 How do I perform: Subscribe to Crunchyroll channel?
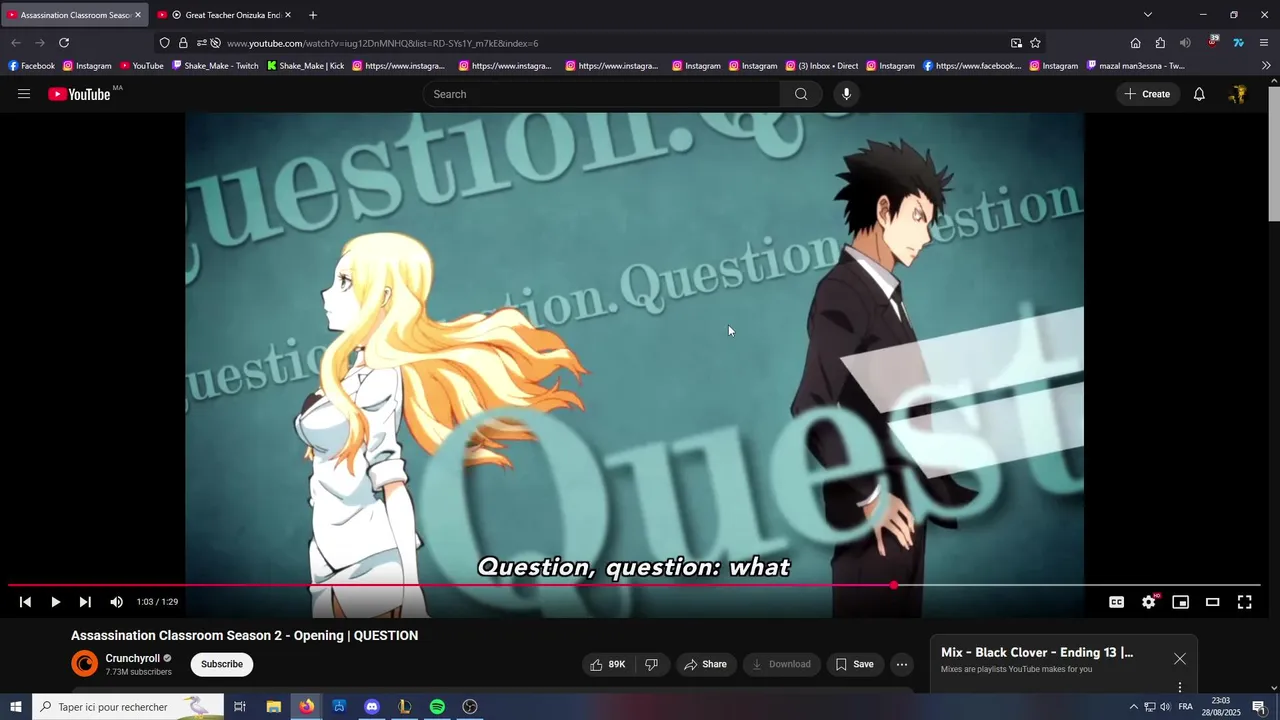(222, 664)
